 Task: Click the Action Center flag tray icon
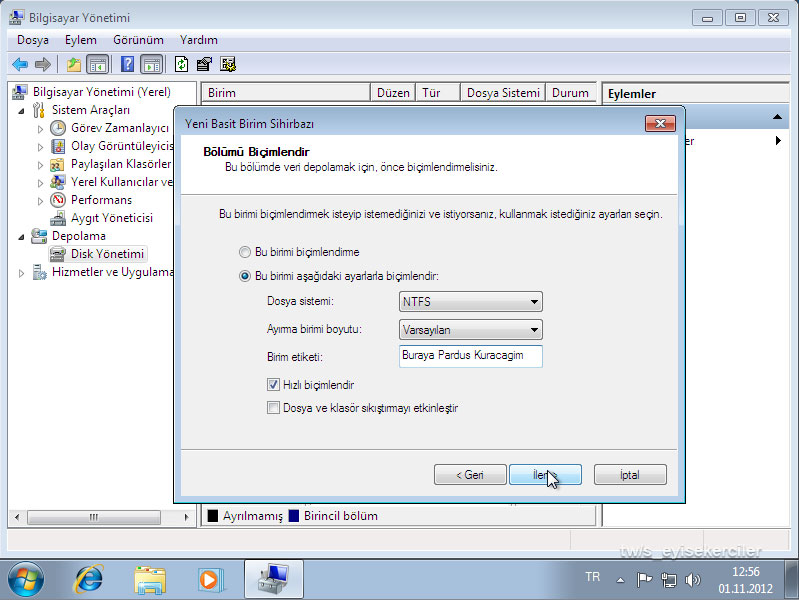point(645,579)
